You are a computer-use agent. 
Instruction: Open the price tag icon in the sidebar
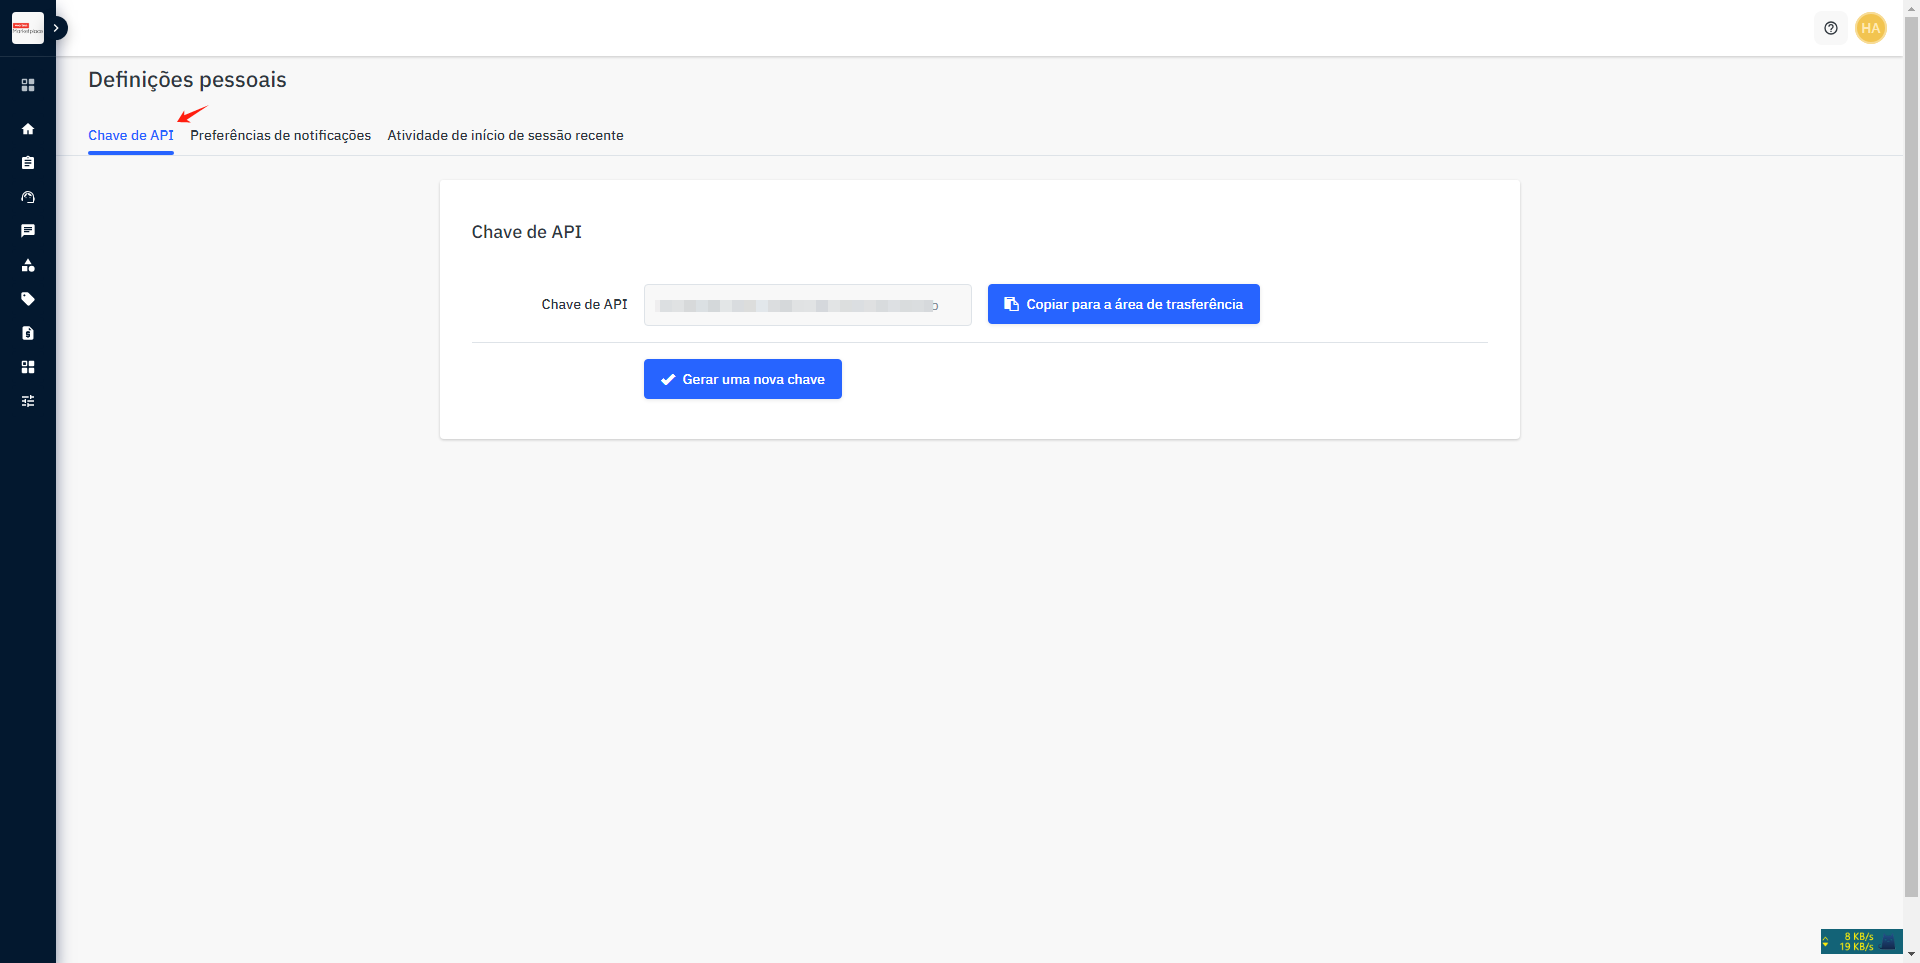pos(28,299)
